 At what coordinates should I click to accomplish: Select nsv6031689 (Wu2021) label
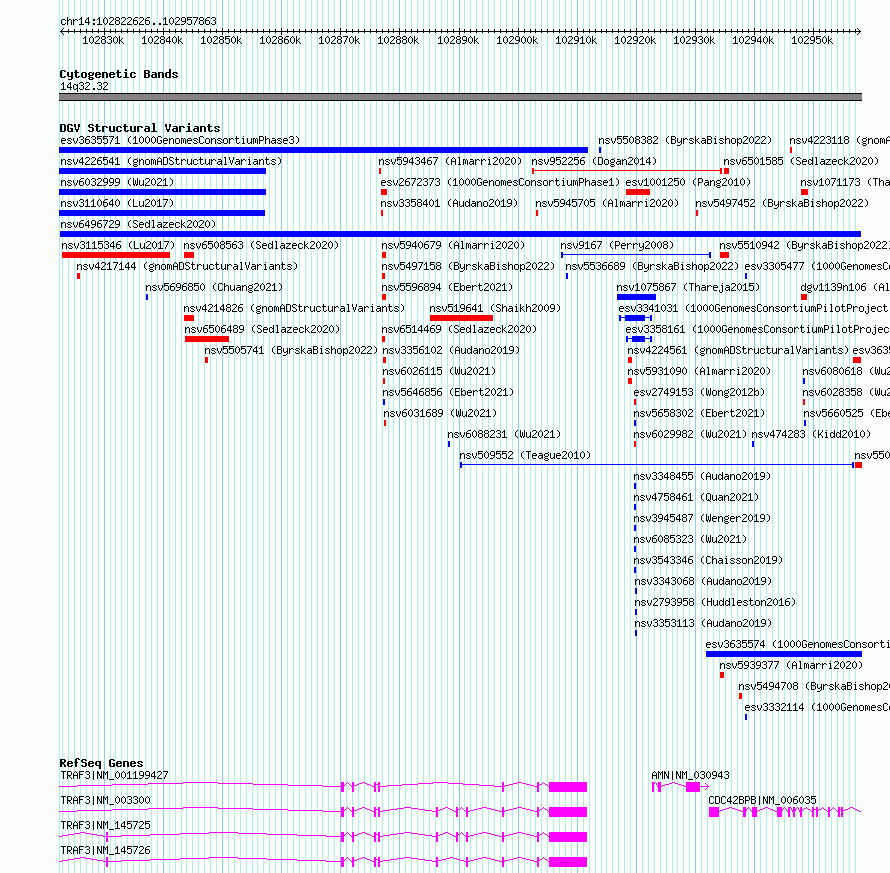point(440,413)
